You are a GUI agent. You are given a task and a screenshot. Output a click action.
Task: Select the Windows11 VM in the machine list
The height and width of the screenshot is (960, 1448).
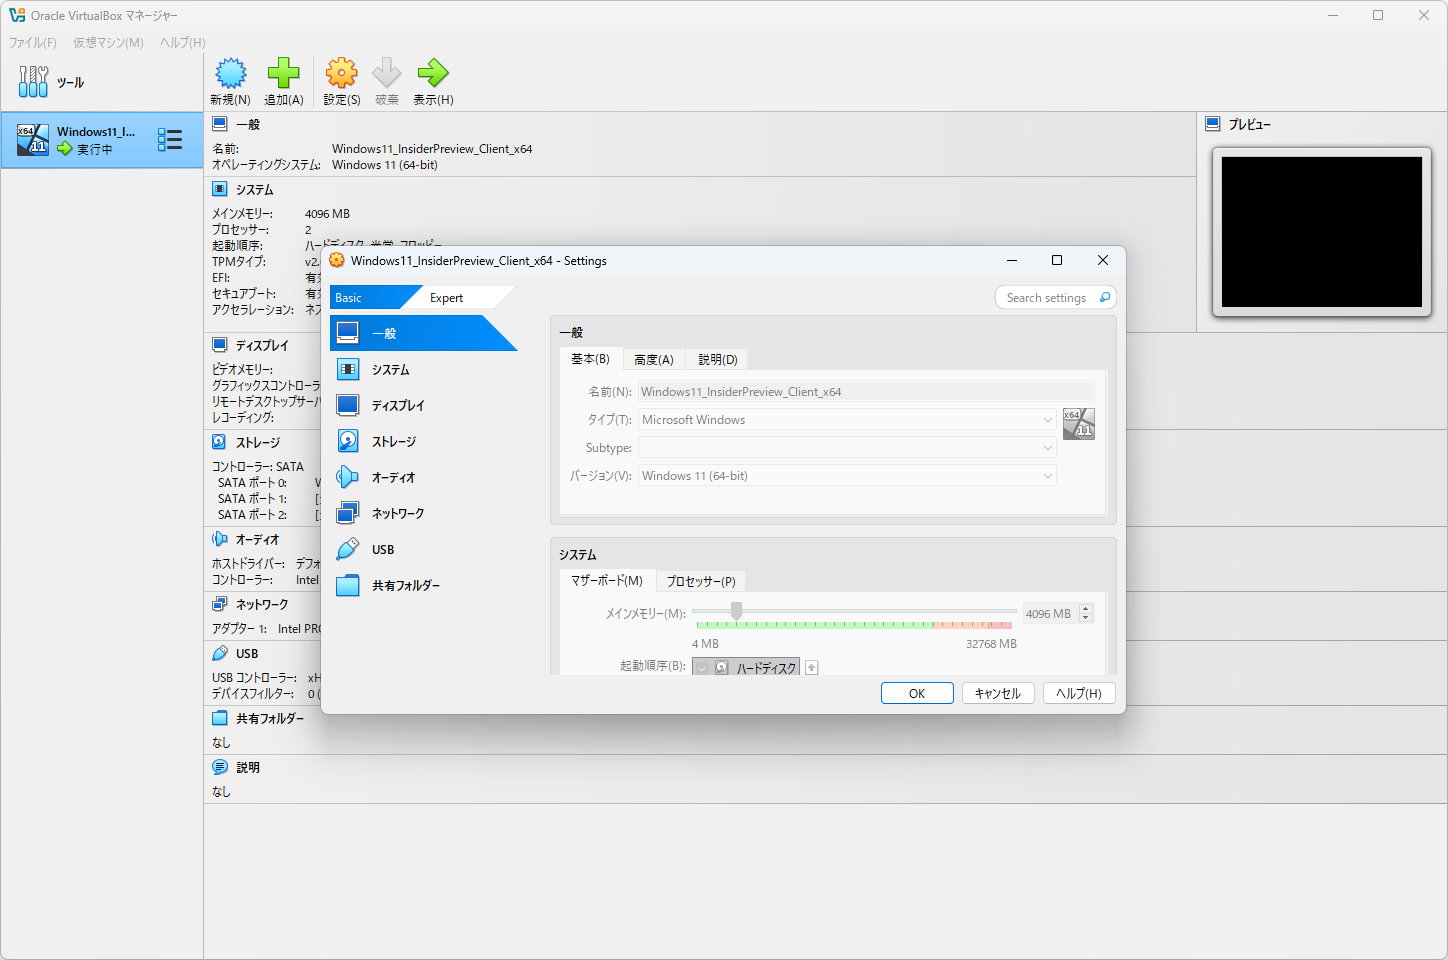101,140
